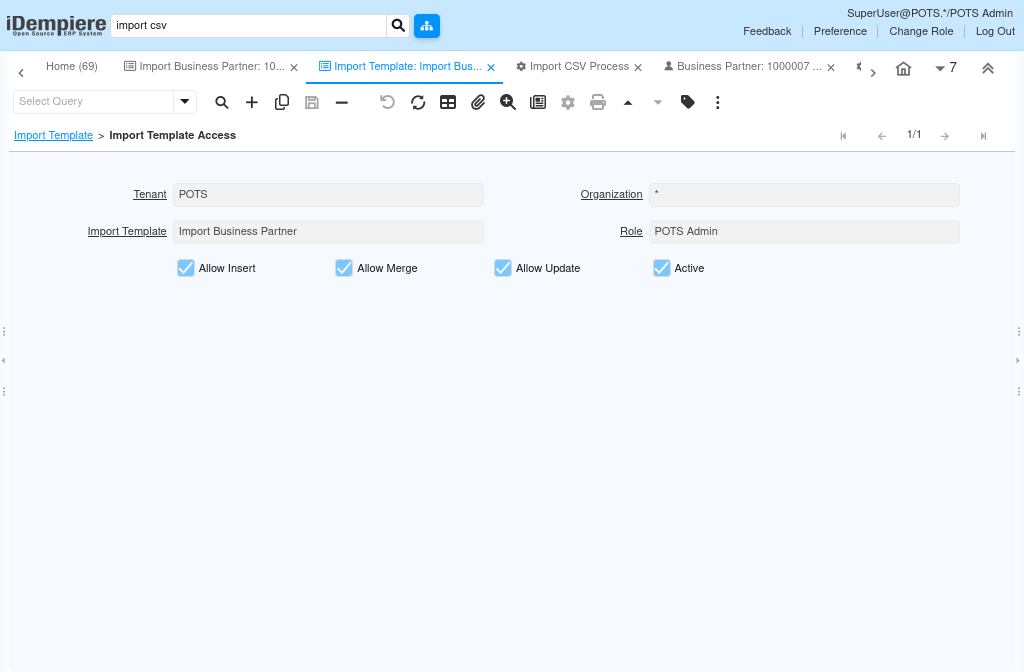Click the Role field POTS Admin
Viewport: 1024px width, 672px height.
[804, 232]
